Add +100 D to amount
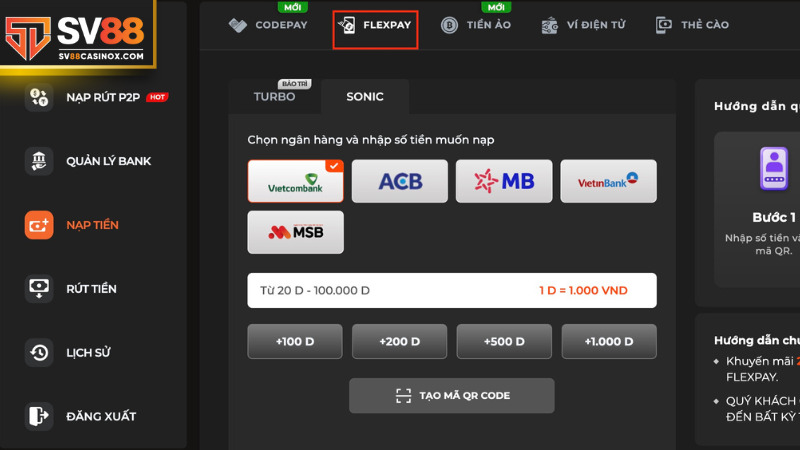This screenshot has height=450, width=800. [x=295, y=341]
